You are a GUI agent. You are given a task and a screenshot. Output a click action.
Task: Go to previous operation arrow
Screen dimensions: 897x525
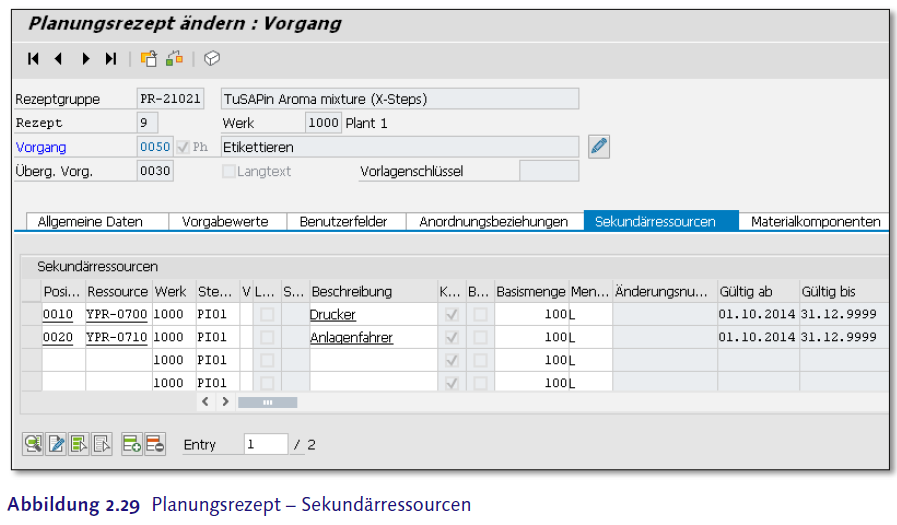click(58, 59)
